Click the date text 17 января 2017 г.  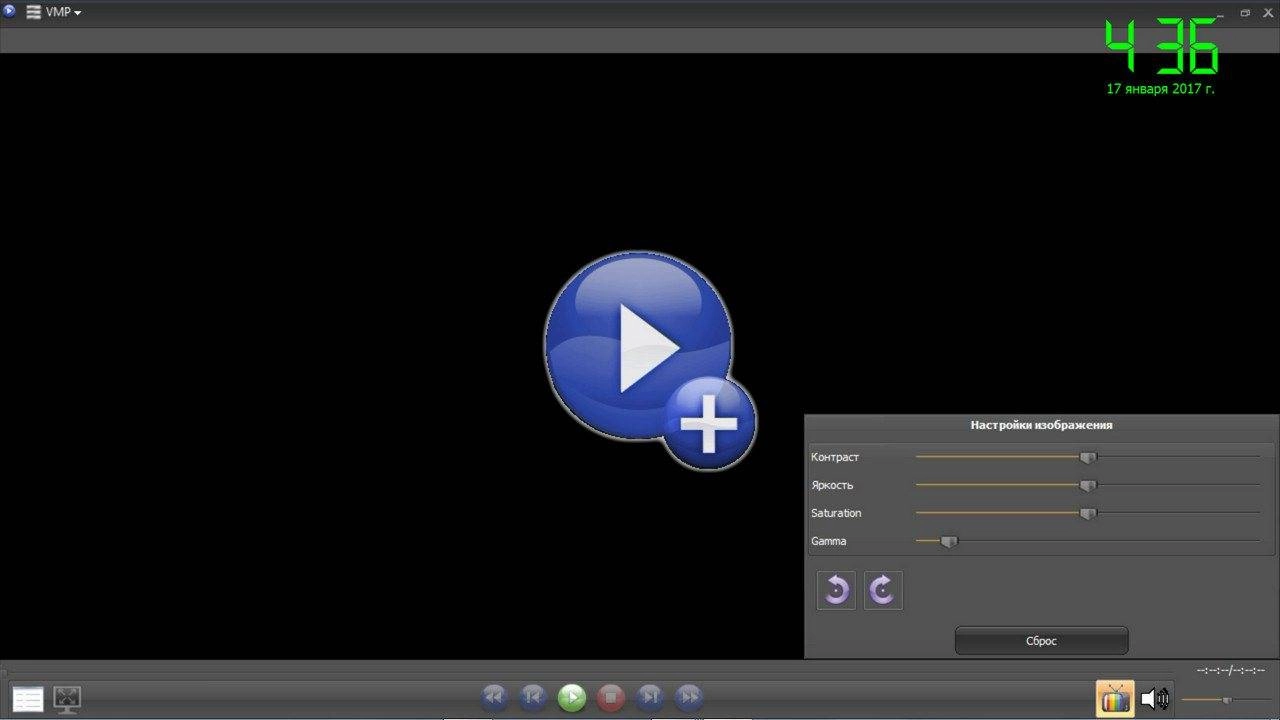pyautogui.click(x=1160, y=89)
